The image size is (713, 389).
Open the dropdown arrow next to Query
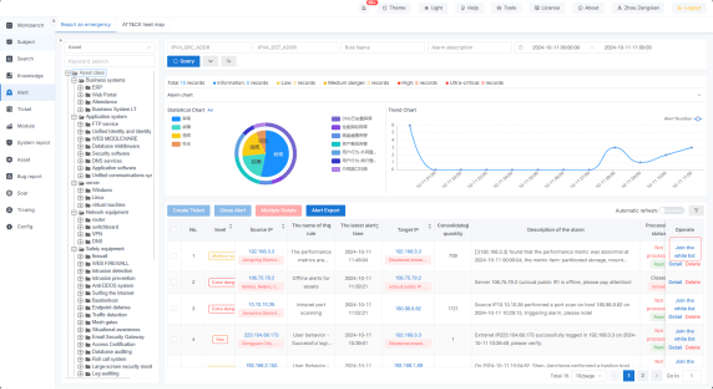pos(211,61)
